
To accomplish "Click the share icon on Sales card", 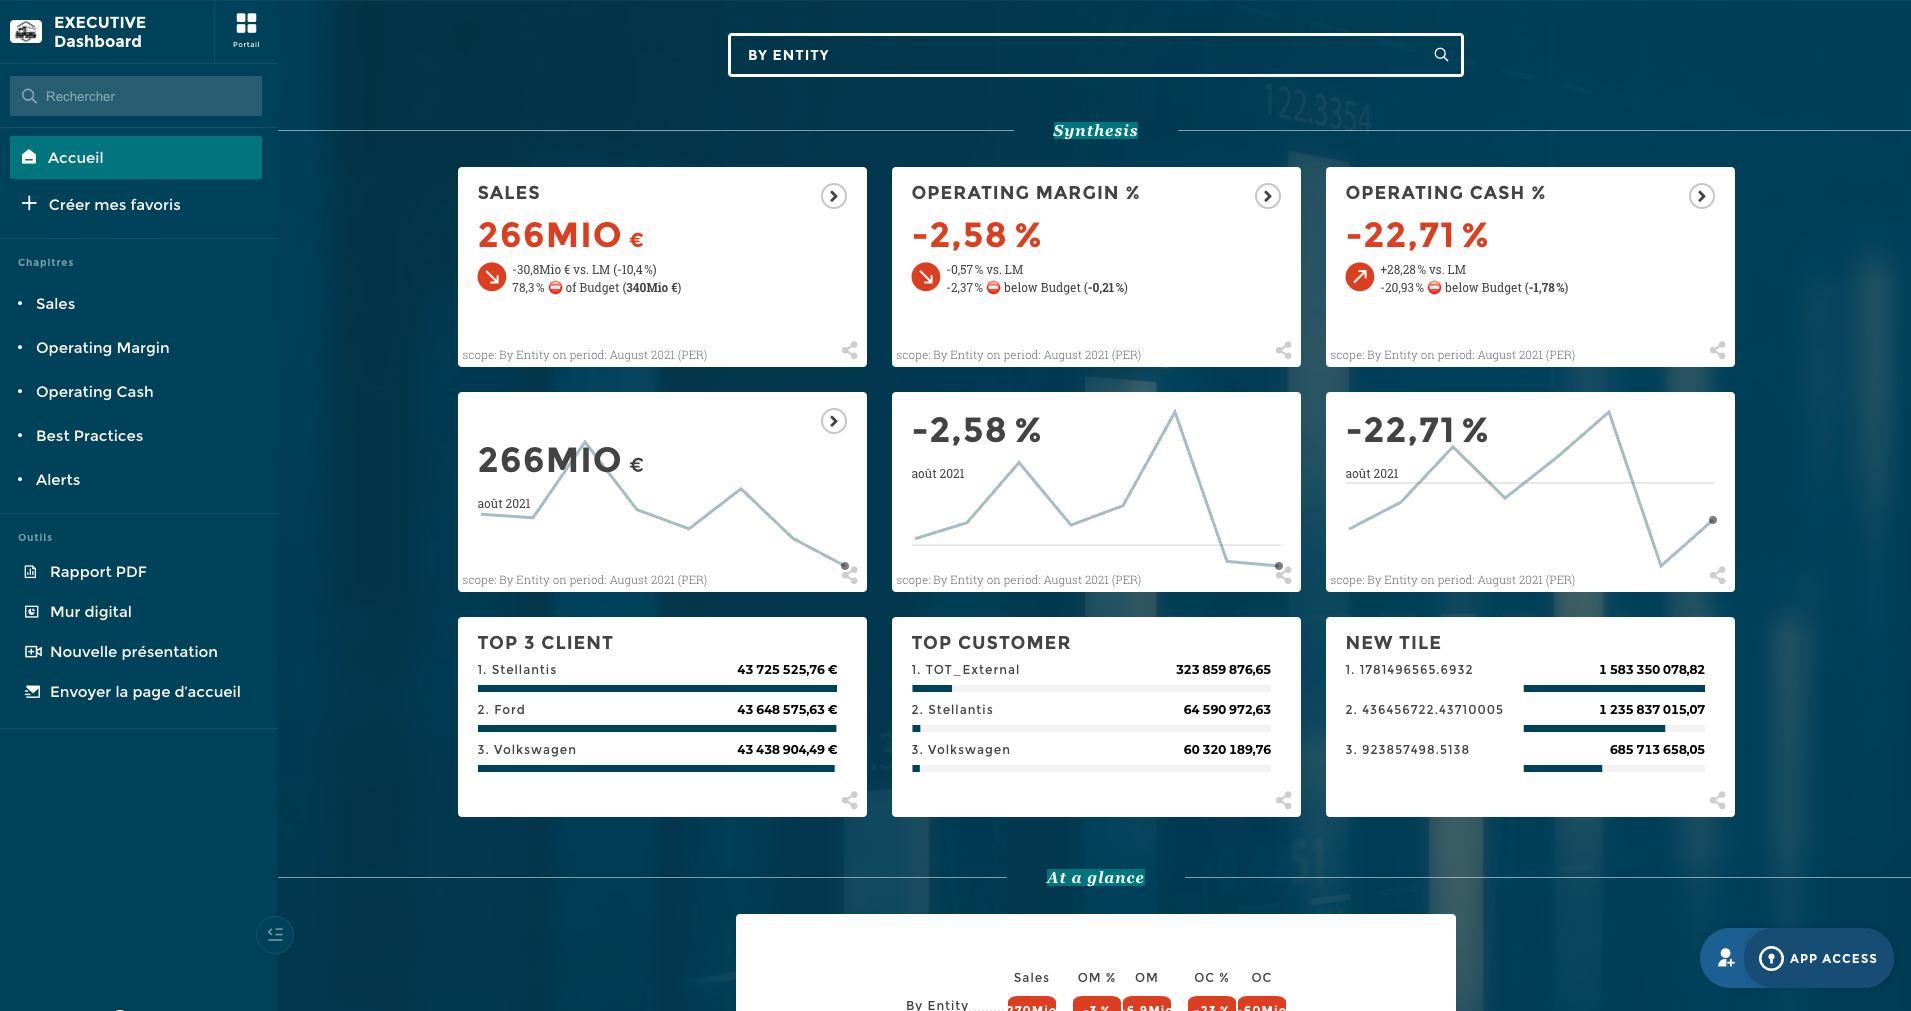I will [849, 350].
